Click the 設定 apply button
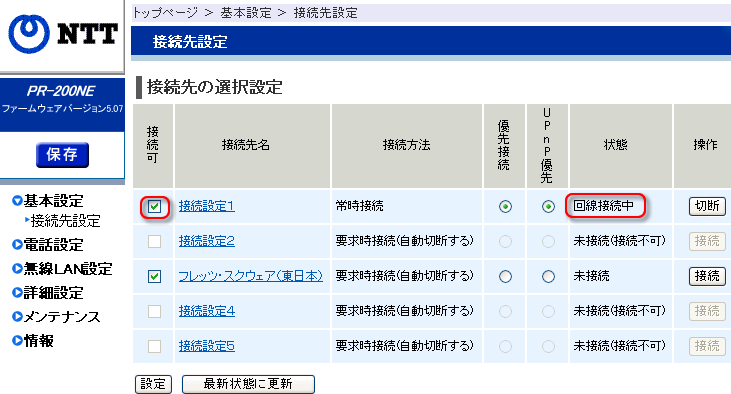 pos(153,384)
